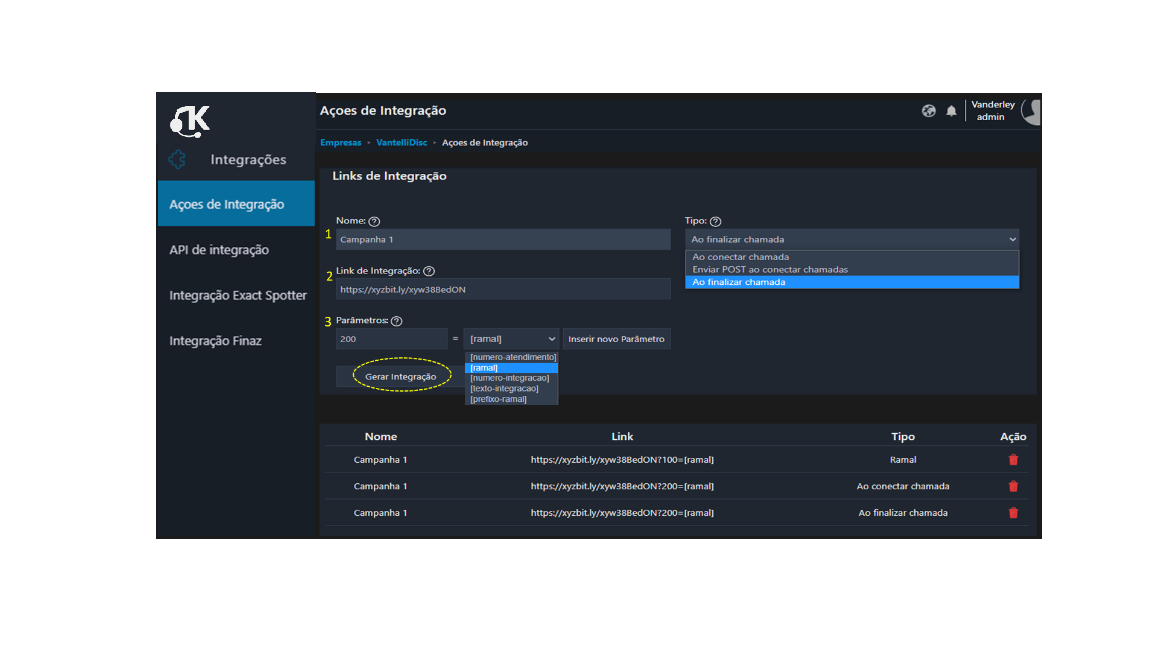Show help for the Tipo field

point(716,221)
